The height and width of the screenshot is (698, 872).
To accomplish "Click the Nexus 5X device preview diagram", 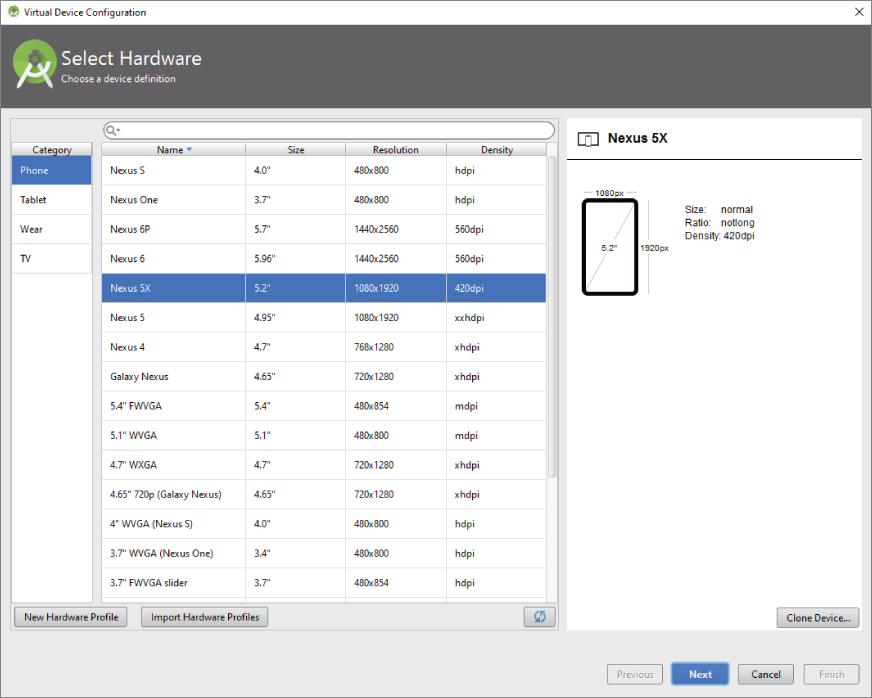I will point(610,247).
